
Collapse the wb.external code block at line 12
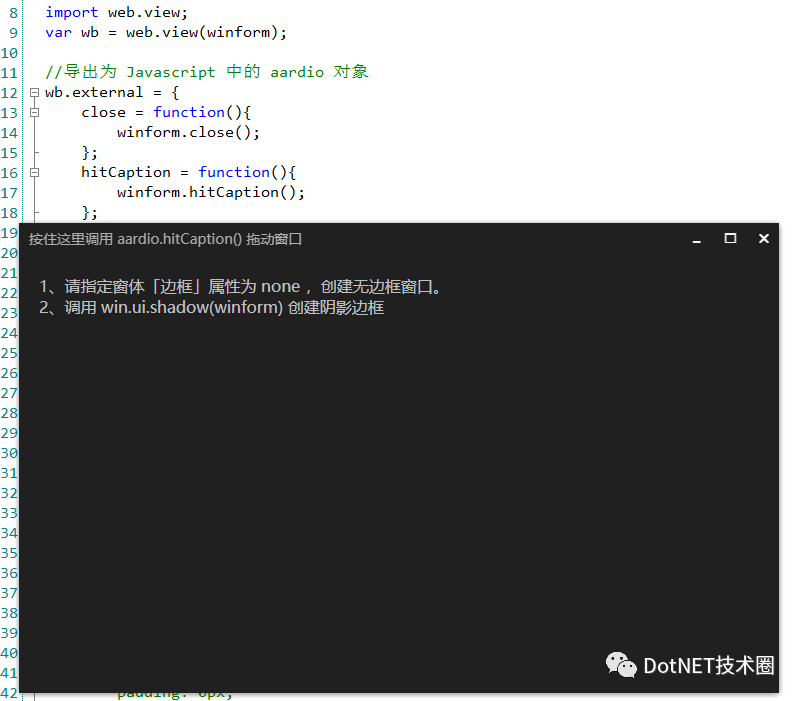[x=33, y=92]
